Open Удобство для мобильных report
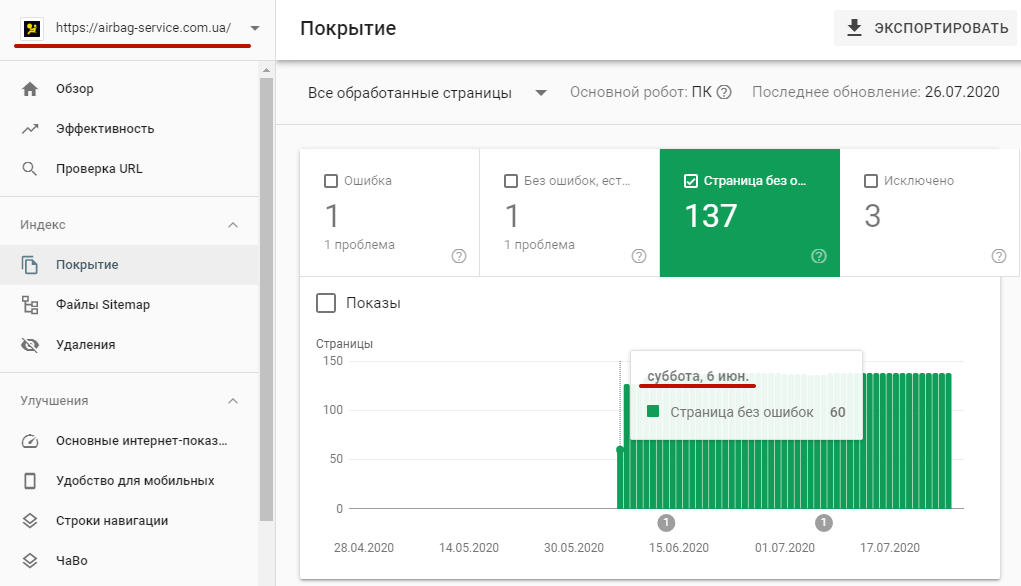Viewport: 1021px width, 586px height. (129, 481)
